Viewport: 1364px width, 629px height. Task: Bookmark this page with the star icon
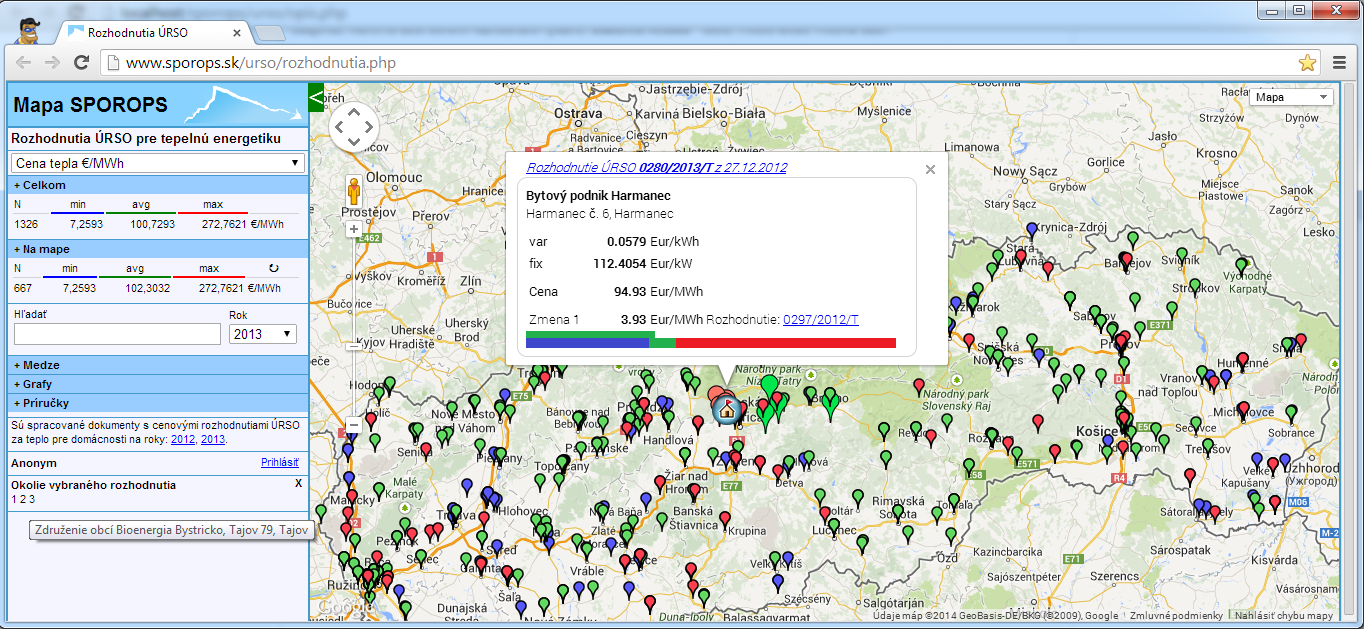click(x=1307, y=63)
